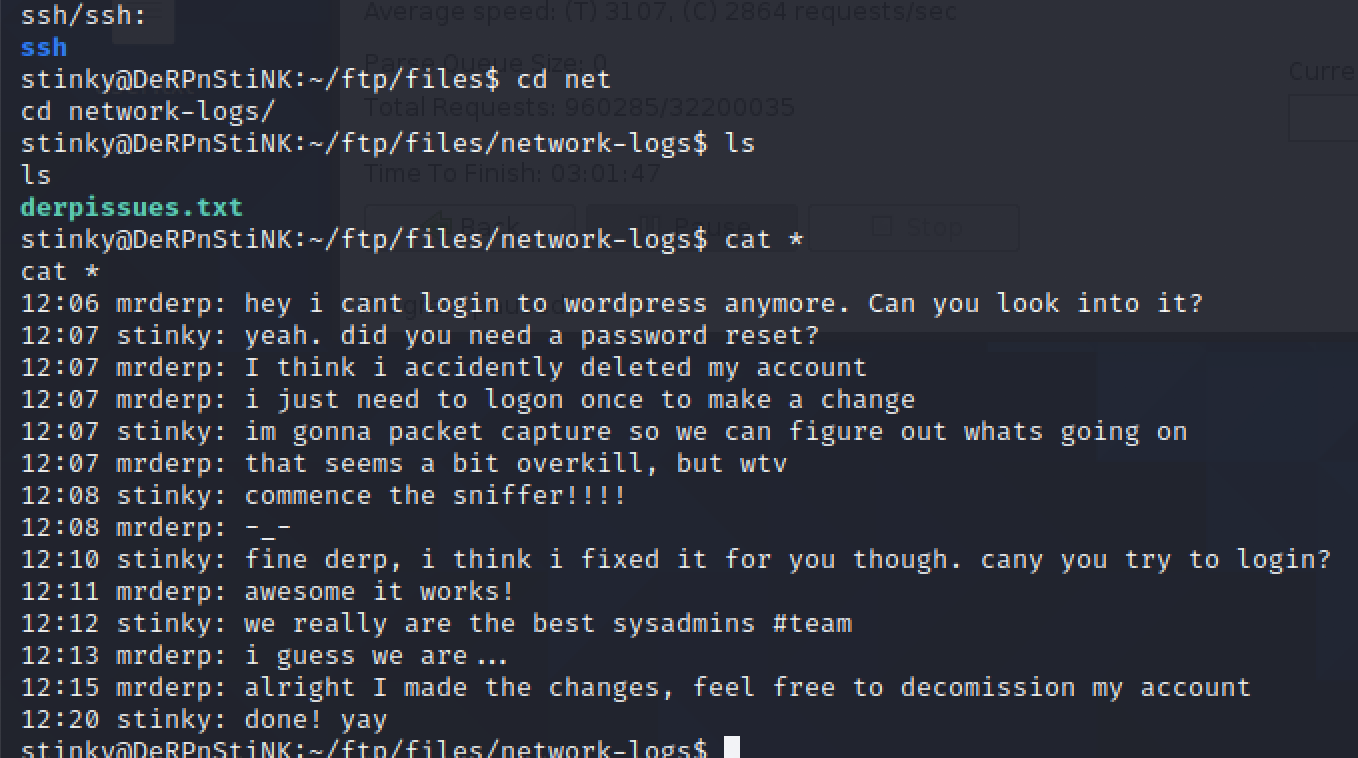Viewport: 1358px width, 758px height.
Task: Click the faint Back button behind terminal
Action: (x=470, y=227)
